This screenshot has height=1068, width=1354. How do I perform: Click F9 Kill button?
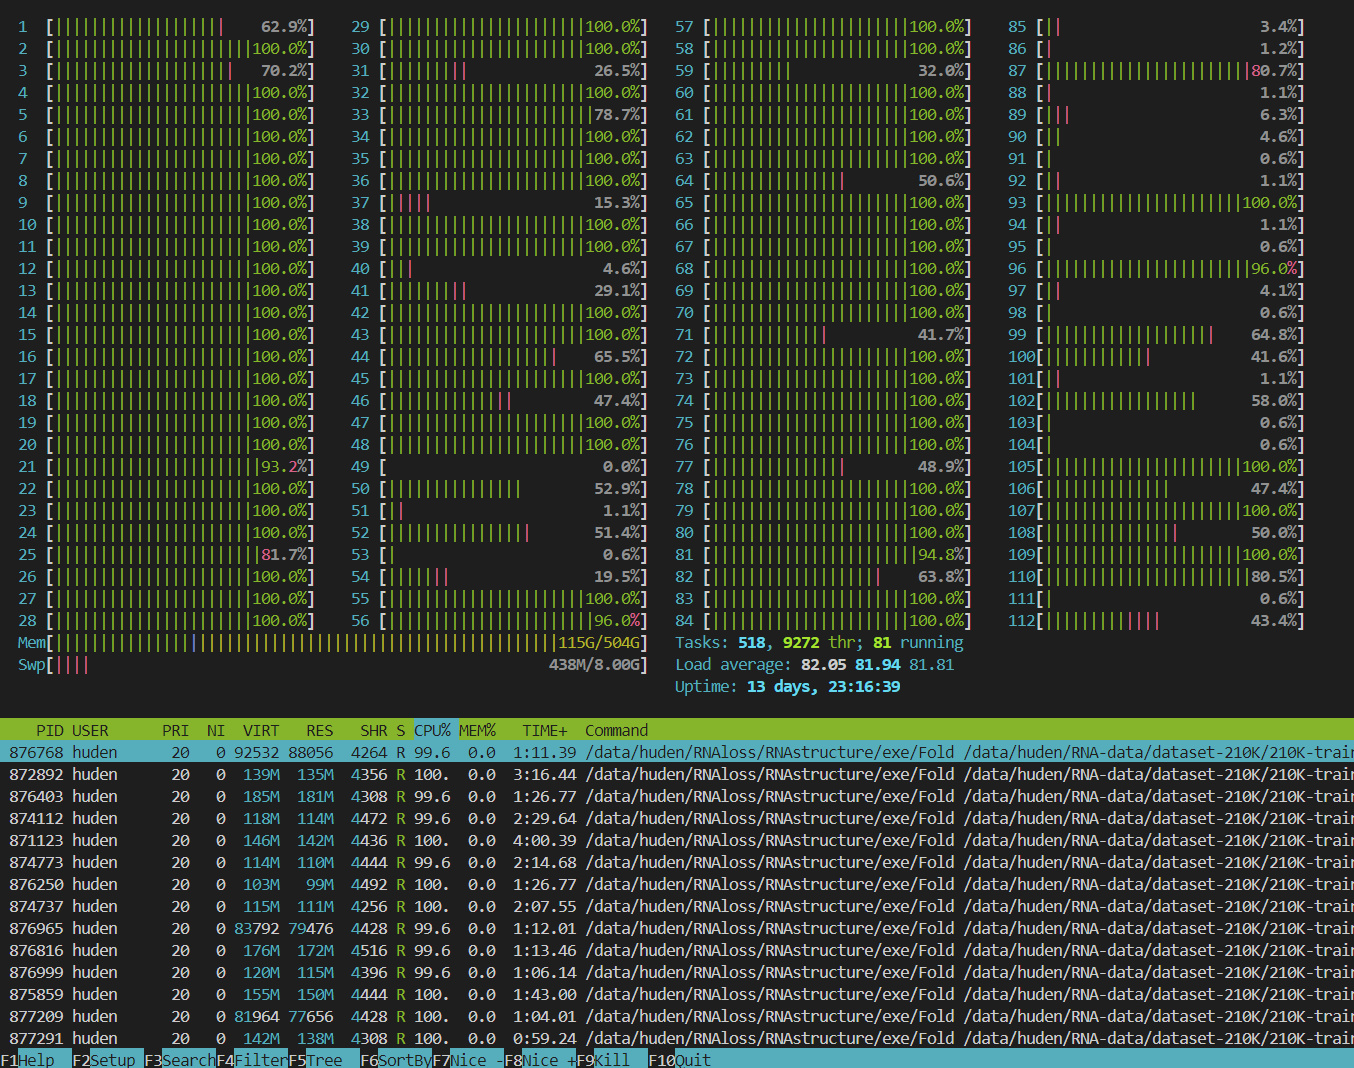tap(611, 1060)
